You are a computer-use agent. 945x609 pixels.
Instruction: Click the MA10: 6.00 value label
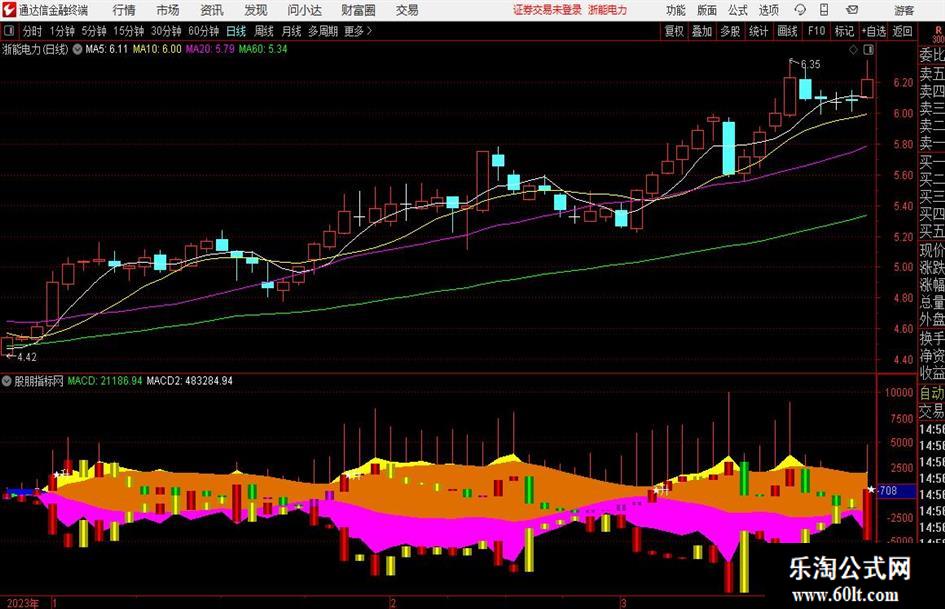point(157,49)
